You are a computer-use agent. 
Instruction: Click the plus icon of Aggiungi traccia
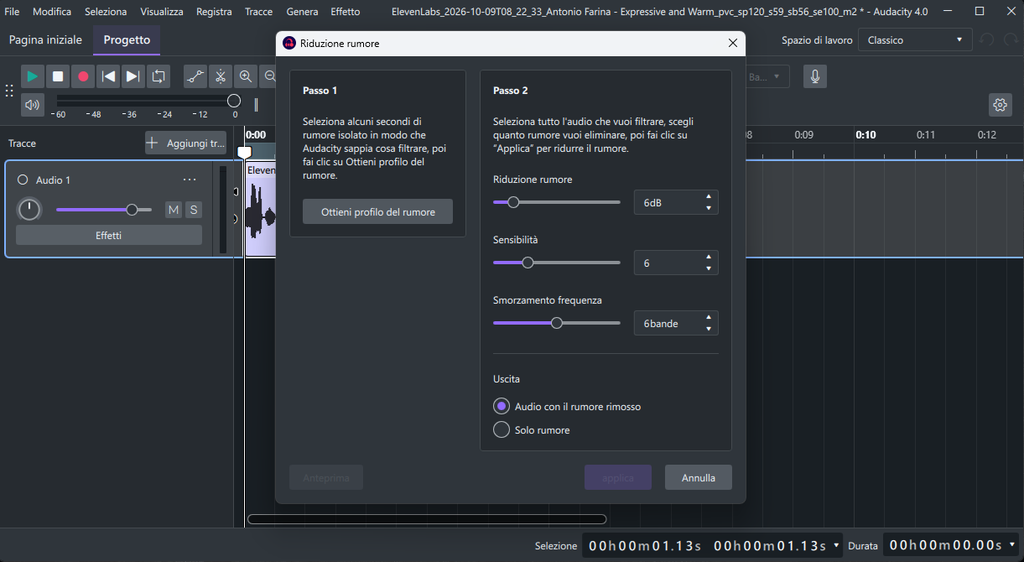[x=152, y=143]
